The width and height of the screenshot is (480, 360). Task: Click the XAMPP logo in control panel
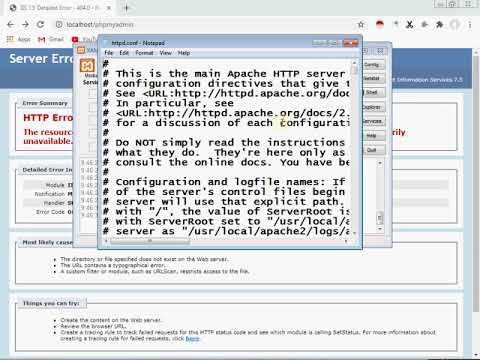pyautogui.click(x=87, y=66)
